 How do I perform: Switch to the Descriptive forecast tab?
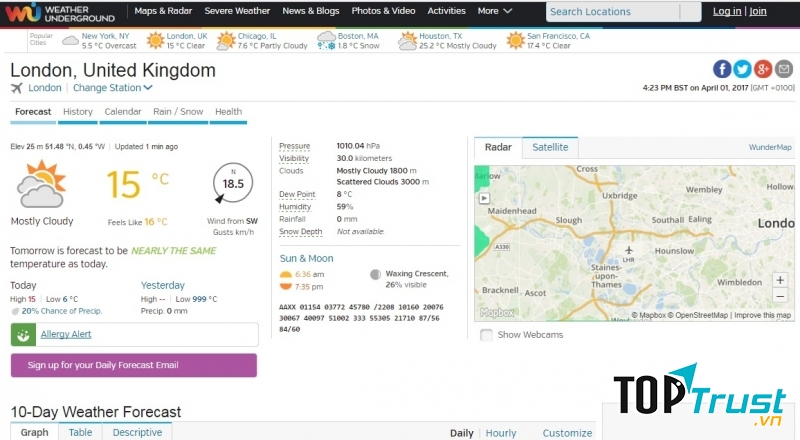tap(137, 432)
